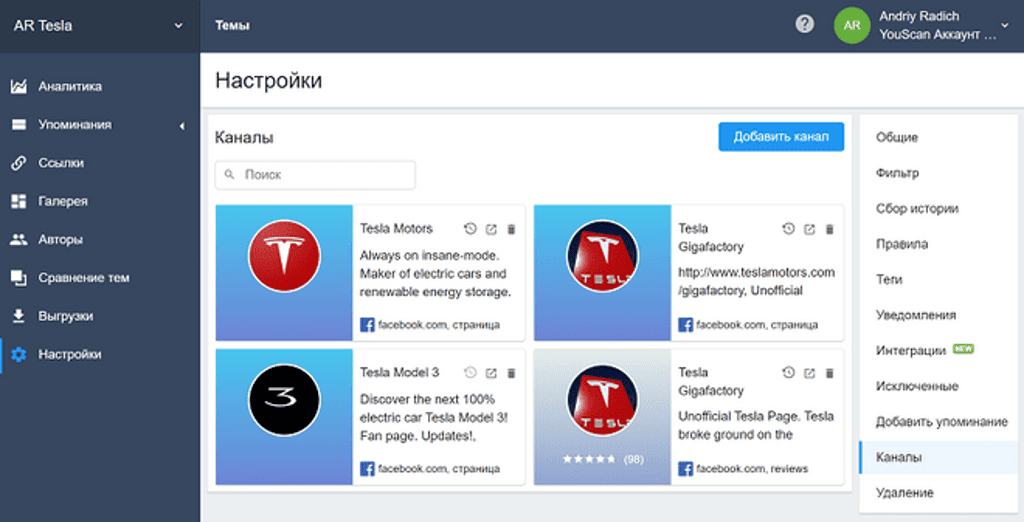
Task: Click the five-star rating (98)
Action: coord(603,459)
